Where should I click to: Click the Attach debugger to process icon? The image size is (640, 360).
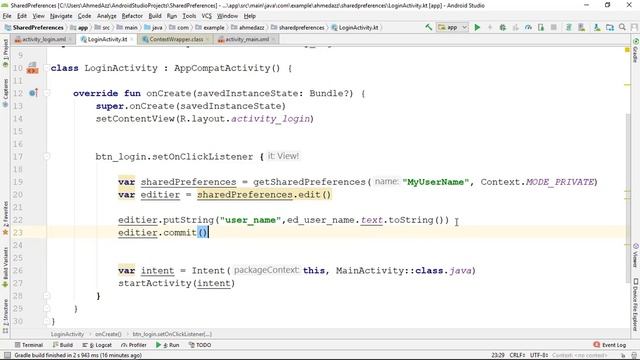tap(541, 27)
